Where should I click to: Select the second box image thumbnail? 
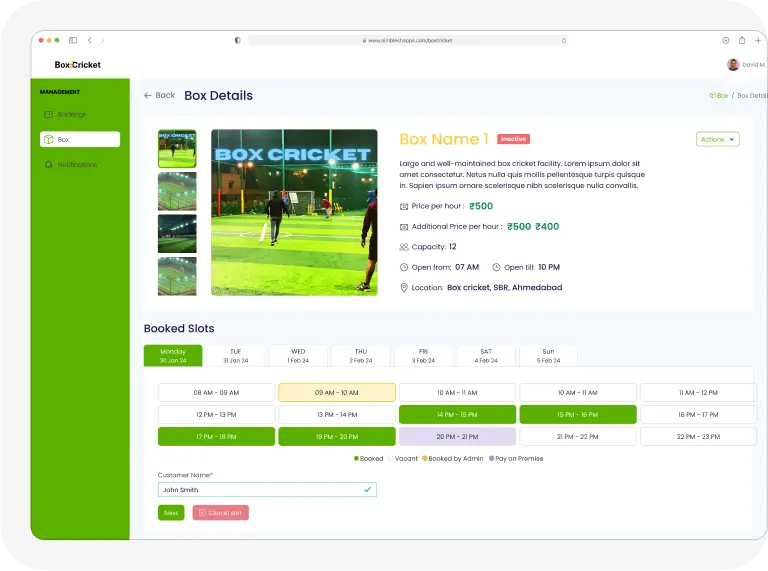click(x=177, y=191)
